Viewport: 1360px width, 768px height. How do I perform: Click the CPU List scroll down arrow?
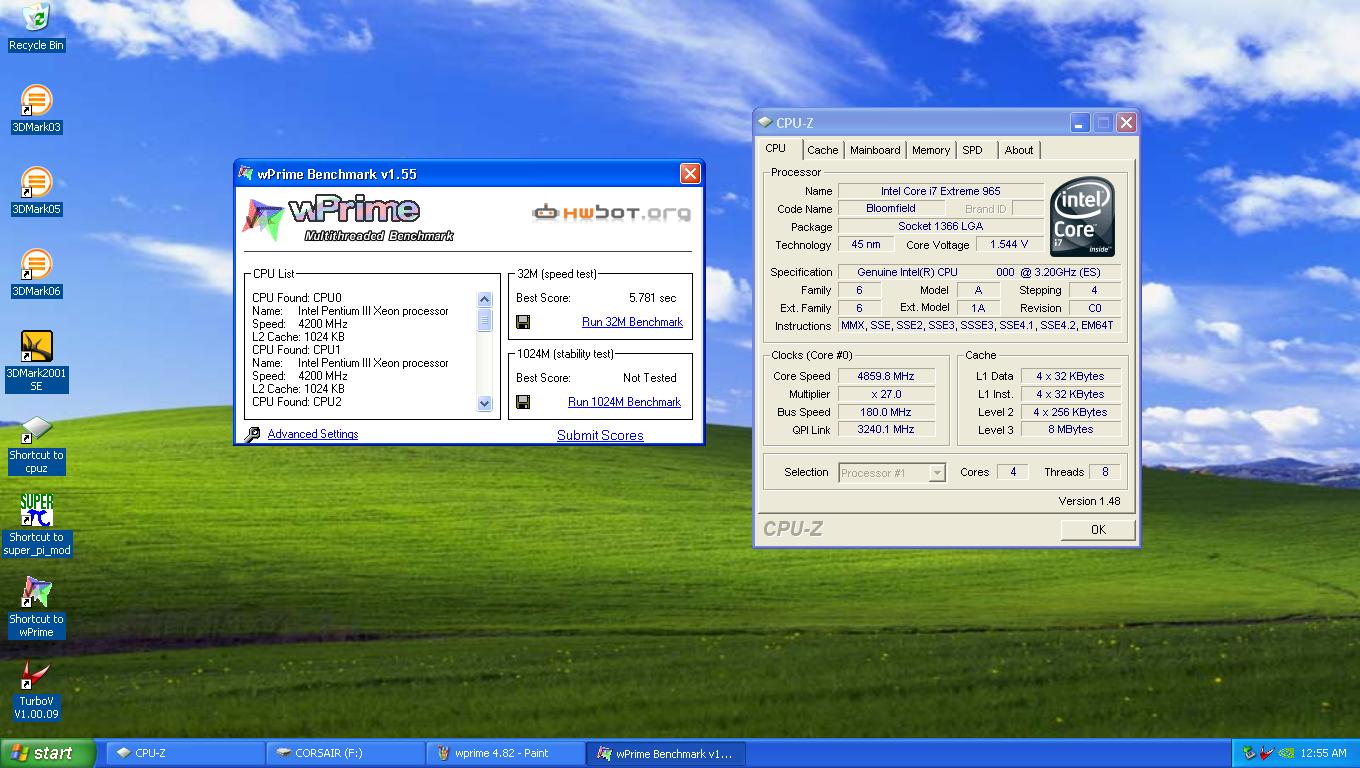pos(485,403)
